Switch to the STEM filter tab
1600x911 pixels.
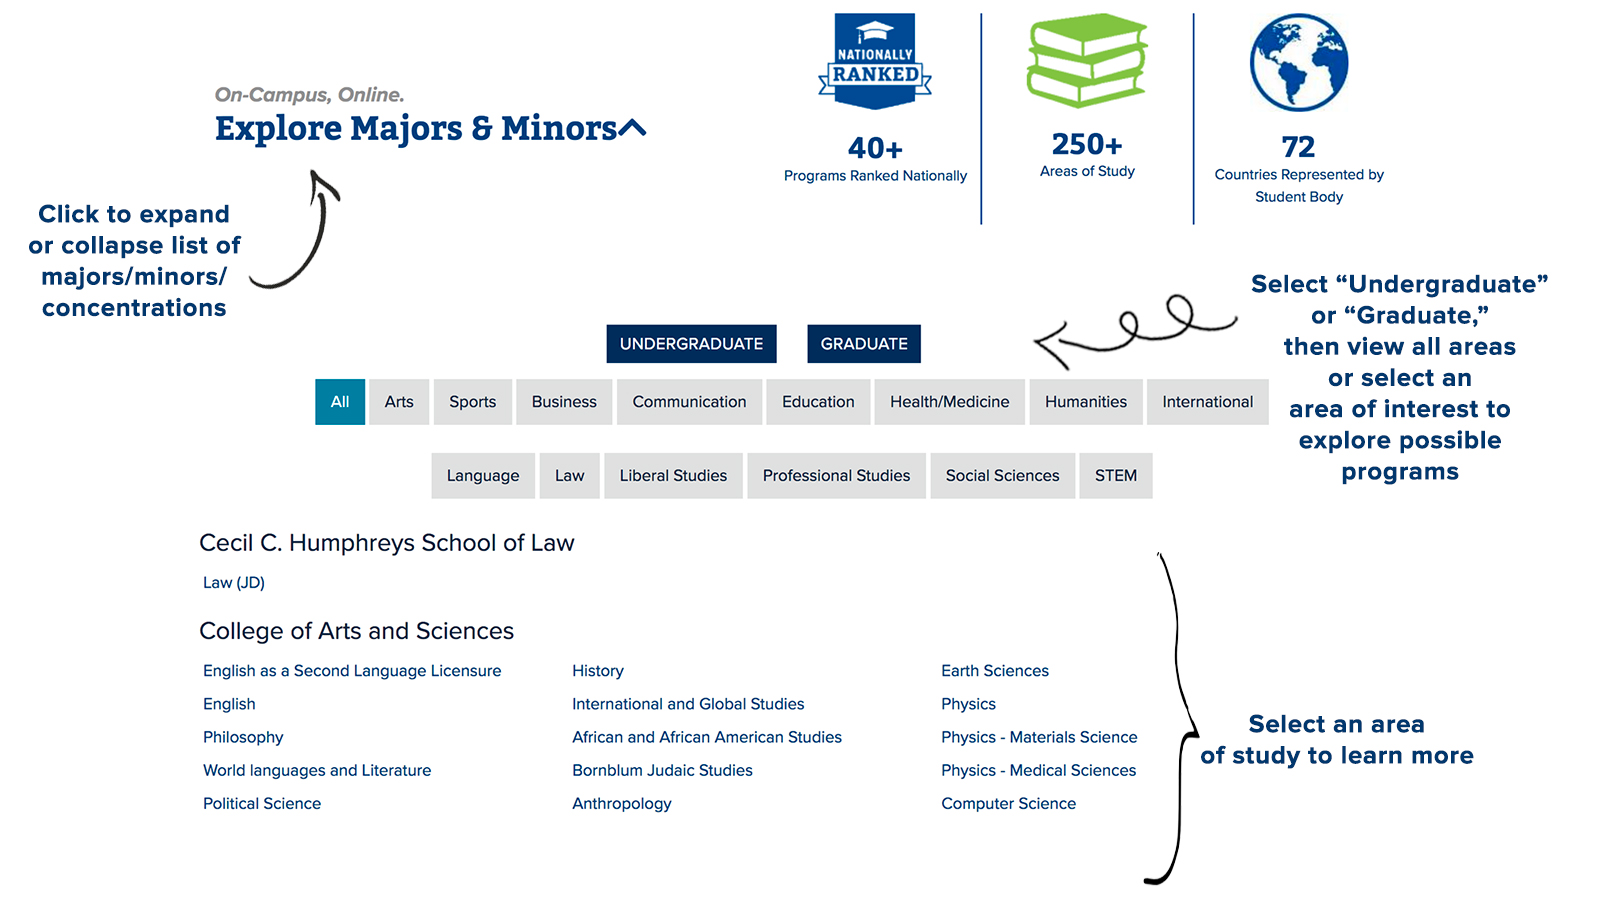coord(1115,475)
